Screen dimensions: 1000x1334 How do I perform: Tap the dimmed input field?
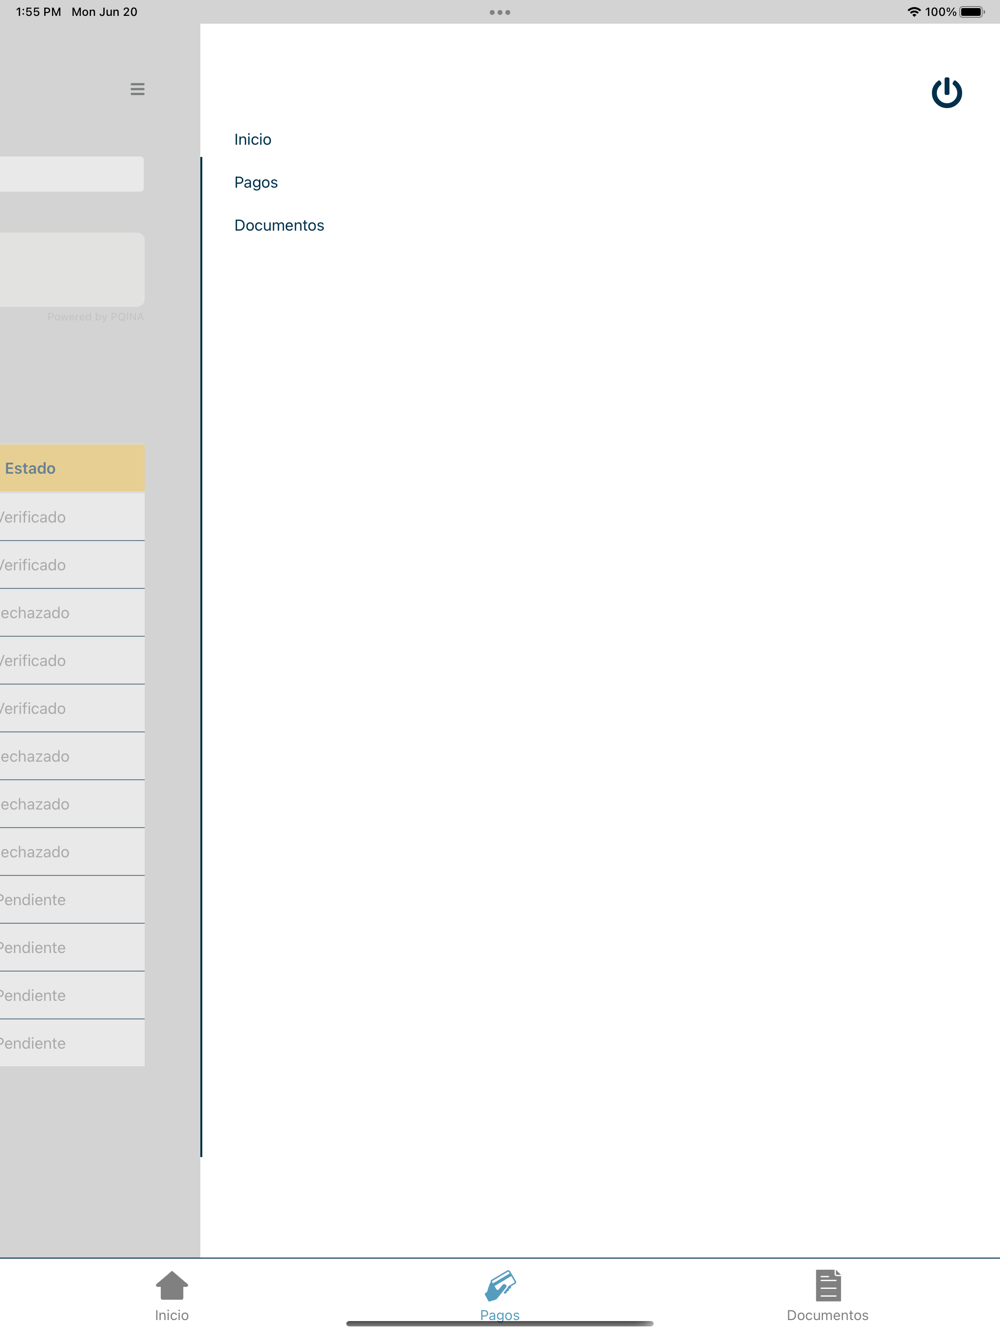coord(72,174)
